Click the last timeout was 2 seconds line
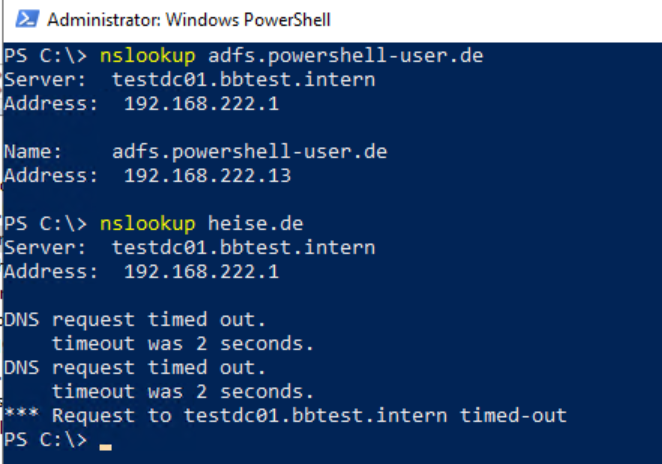 [183, 392]
